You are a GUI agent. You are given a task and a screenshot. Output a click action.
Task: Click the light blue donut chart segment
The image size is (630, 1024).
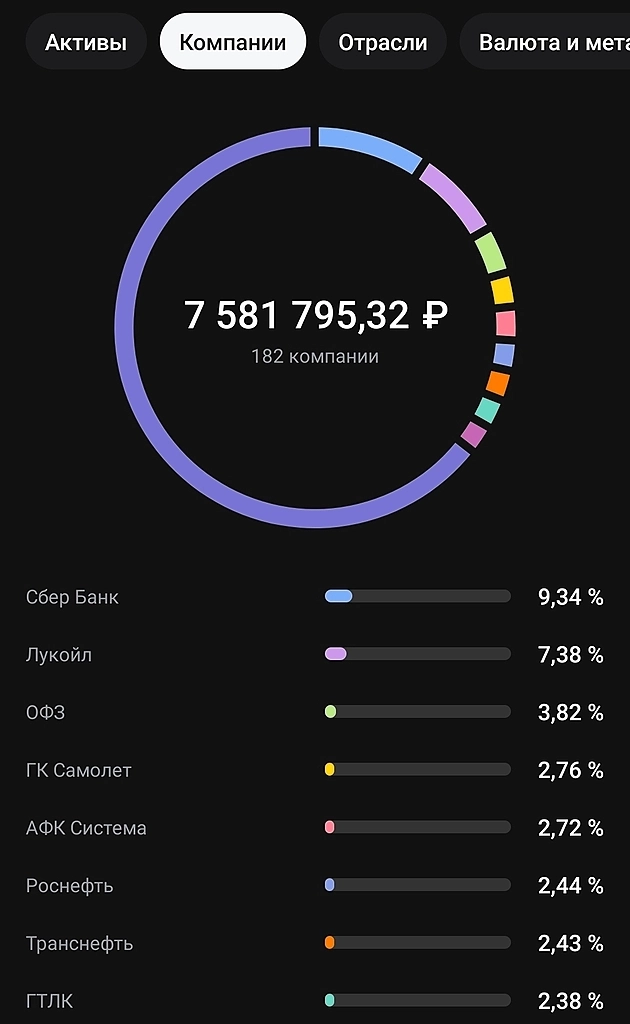(x=368, y=147)
